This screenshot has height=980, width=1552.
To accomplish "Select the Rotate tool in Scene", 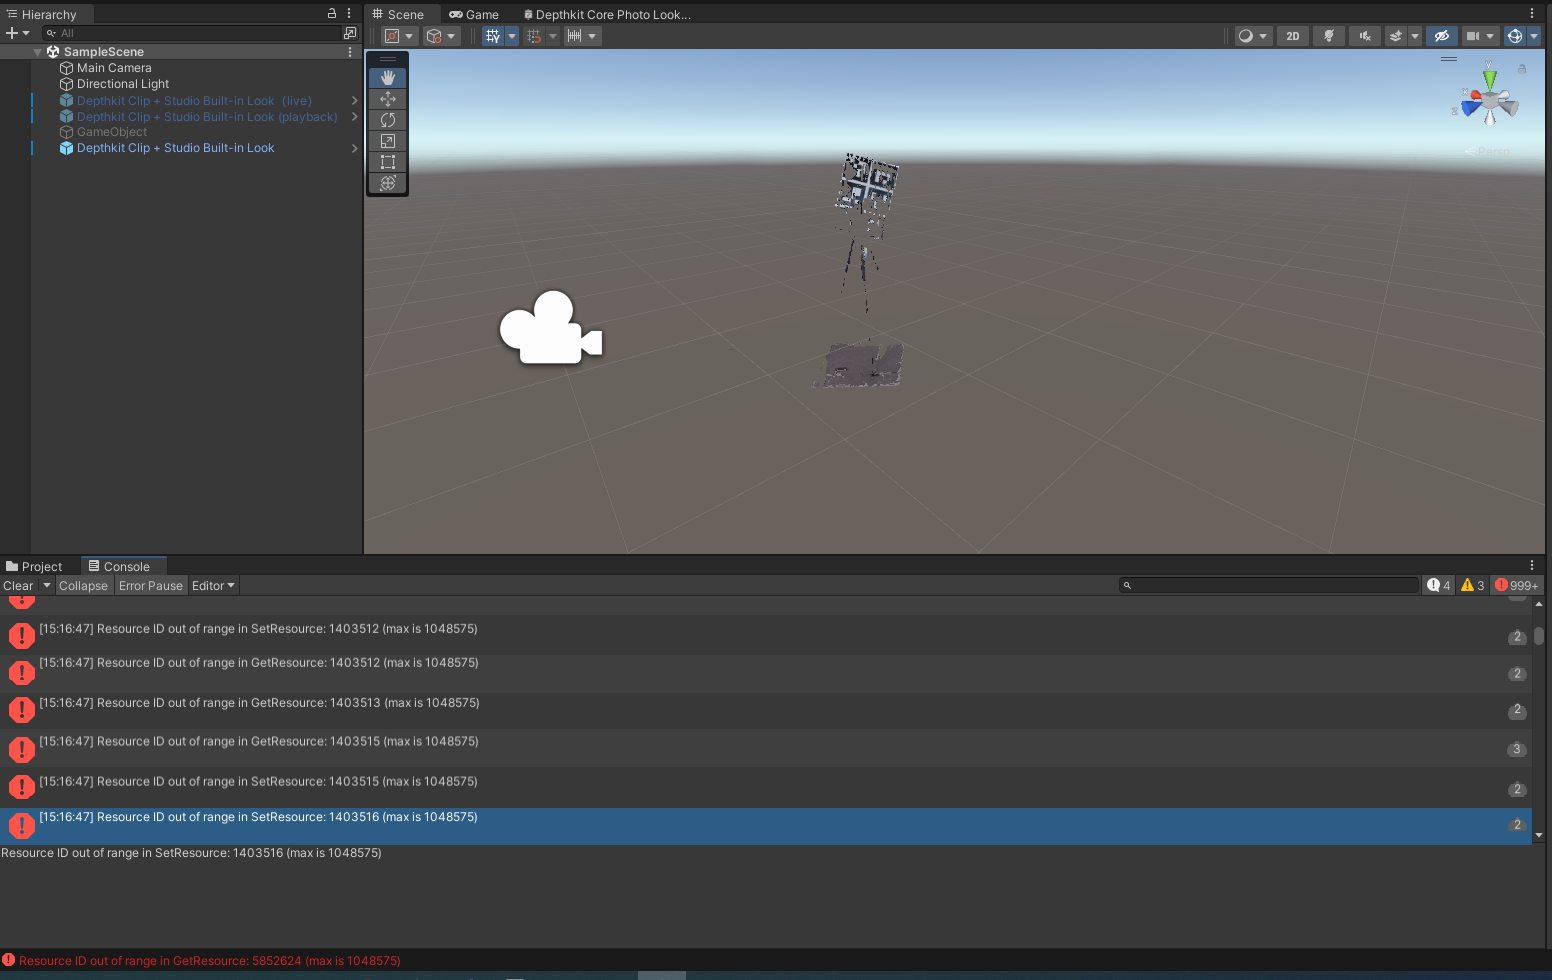I will pos(388,120).
